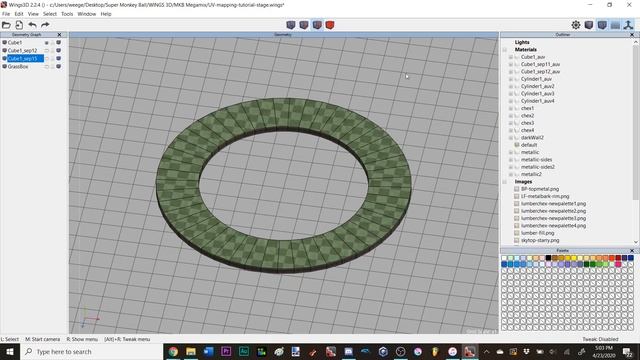Pick the pink color swatch in Palette
Image resolution: width=640 pixels, height=360 pixels.
click(618, 264)
